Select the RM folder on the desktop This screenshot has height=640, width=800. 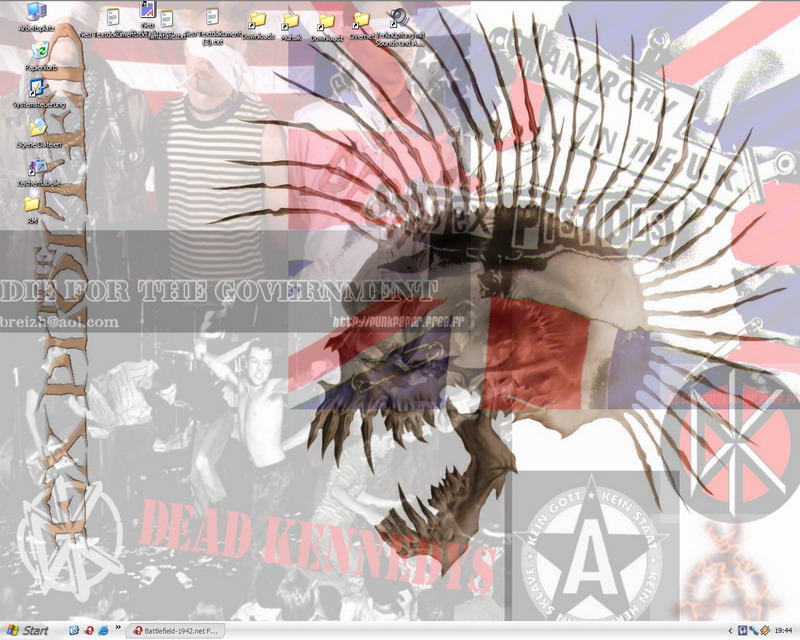coord(32,209)
